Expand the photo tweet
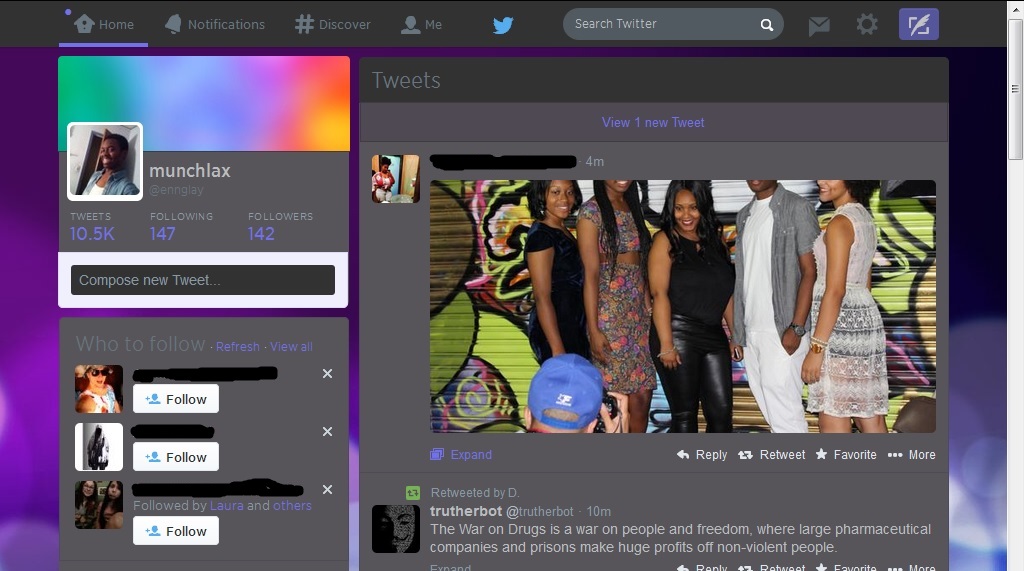1024x571 pixels. pyautogui.click(x=461, y=455)
